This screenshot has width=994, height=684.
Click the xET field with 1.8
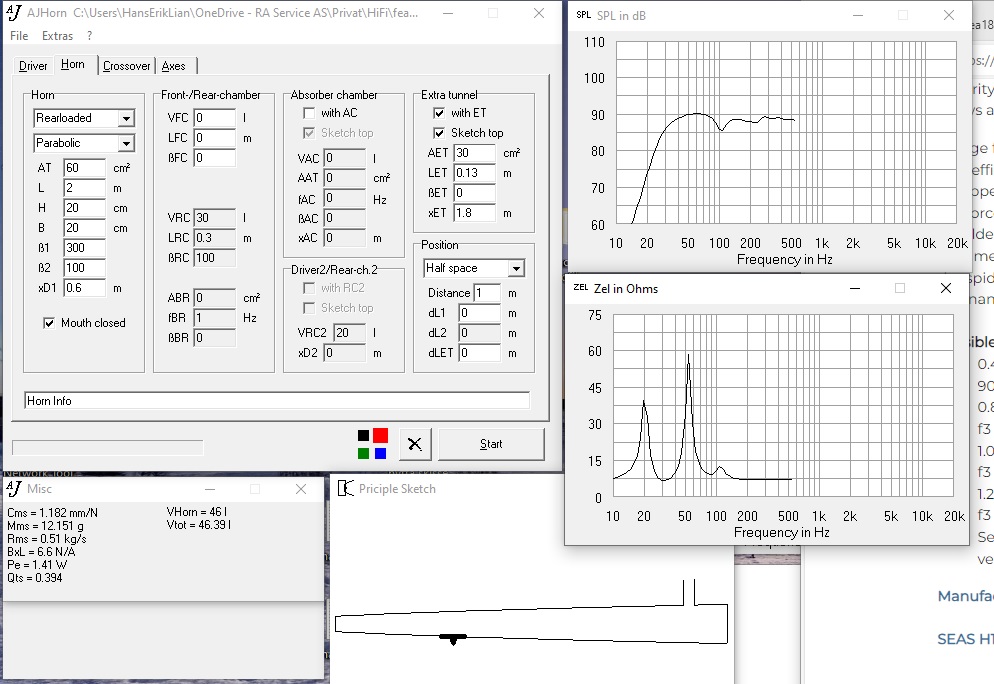475,213
